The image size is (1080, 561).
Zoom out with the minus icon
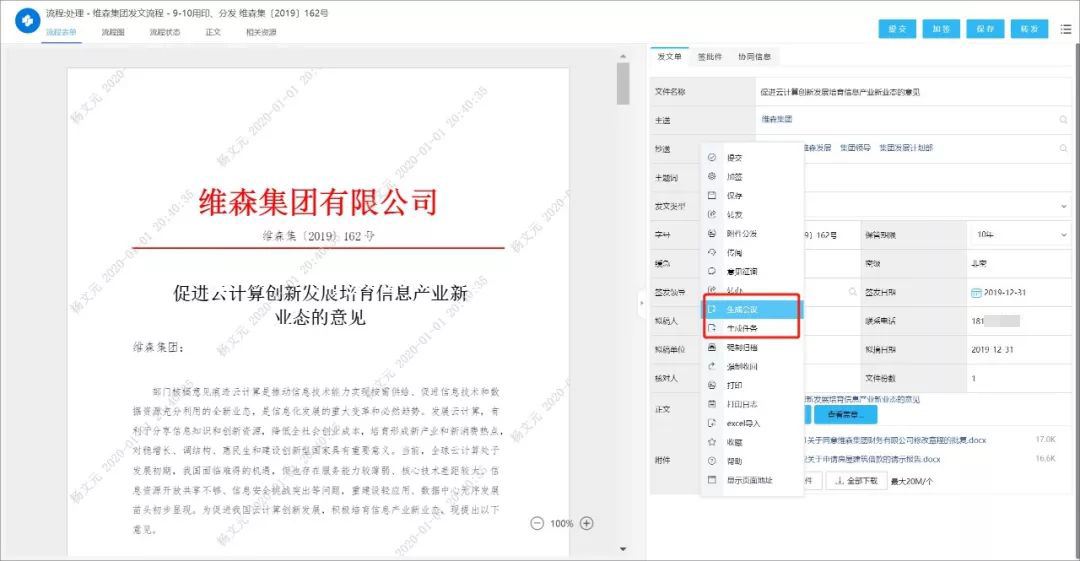pos(537,524)
